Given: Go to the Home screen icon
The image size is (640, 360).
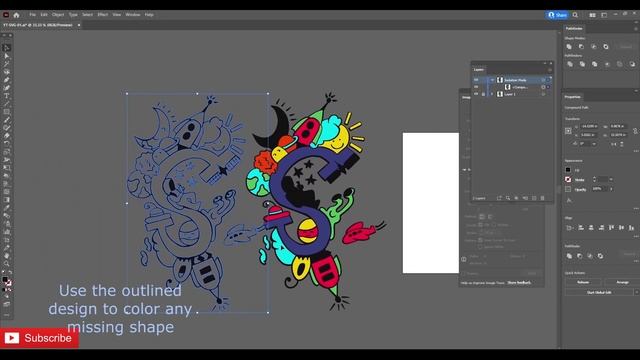Looking at the screenshot, I should [16, 15].
